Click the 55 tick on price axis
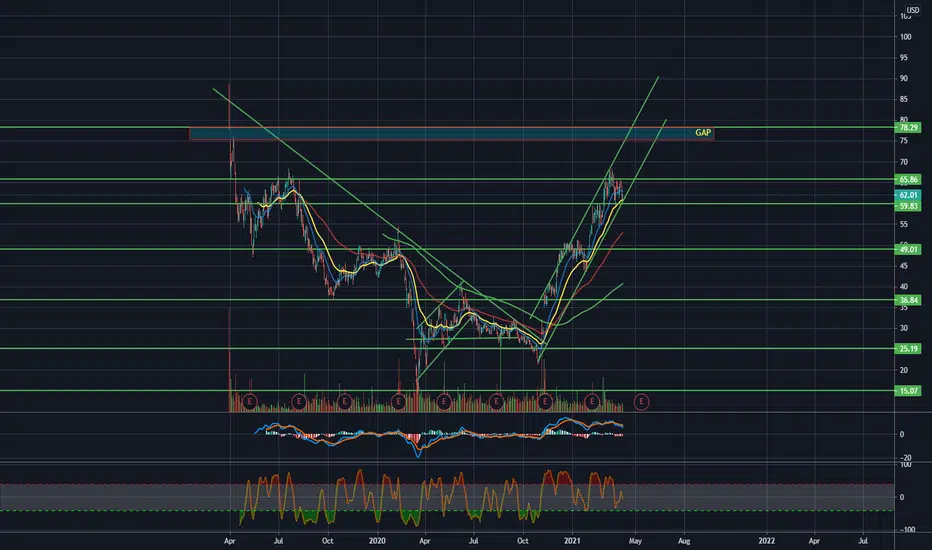 903,224
